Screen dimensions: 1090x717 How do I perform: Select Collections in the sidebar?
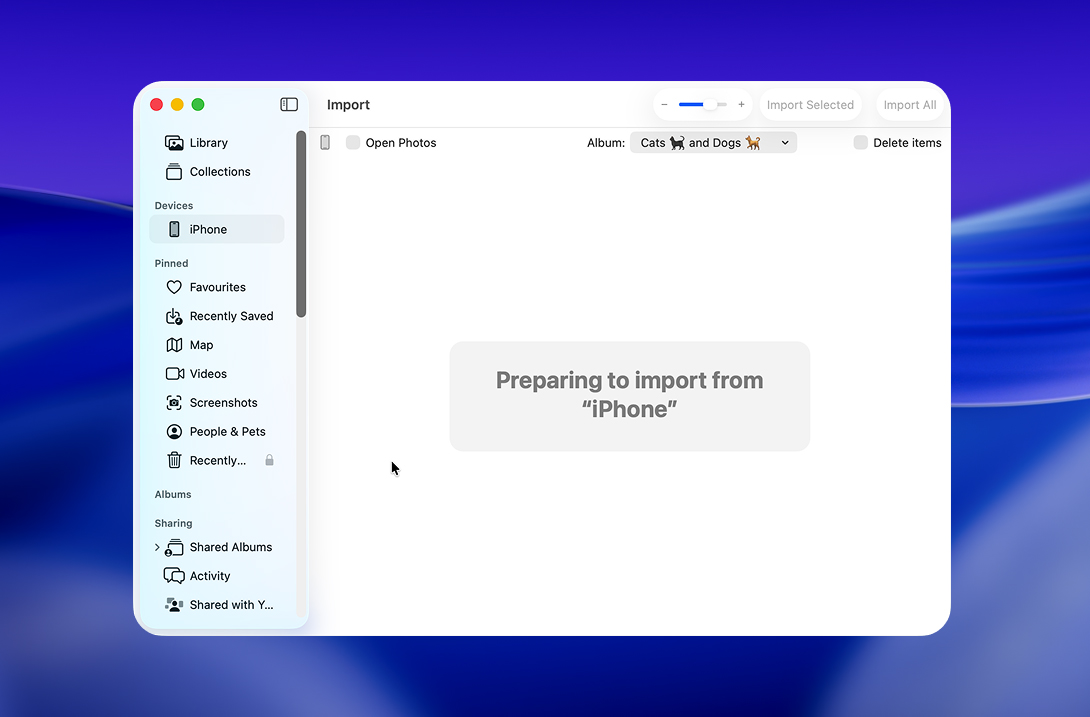click(217, 172)
